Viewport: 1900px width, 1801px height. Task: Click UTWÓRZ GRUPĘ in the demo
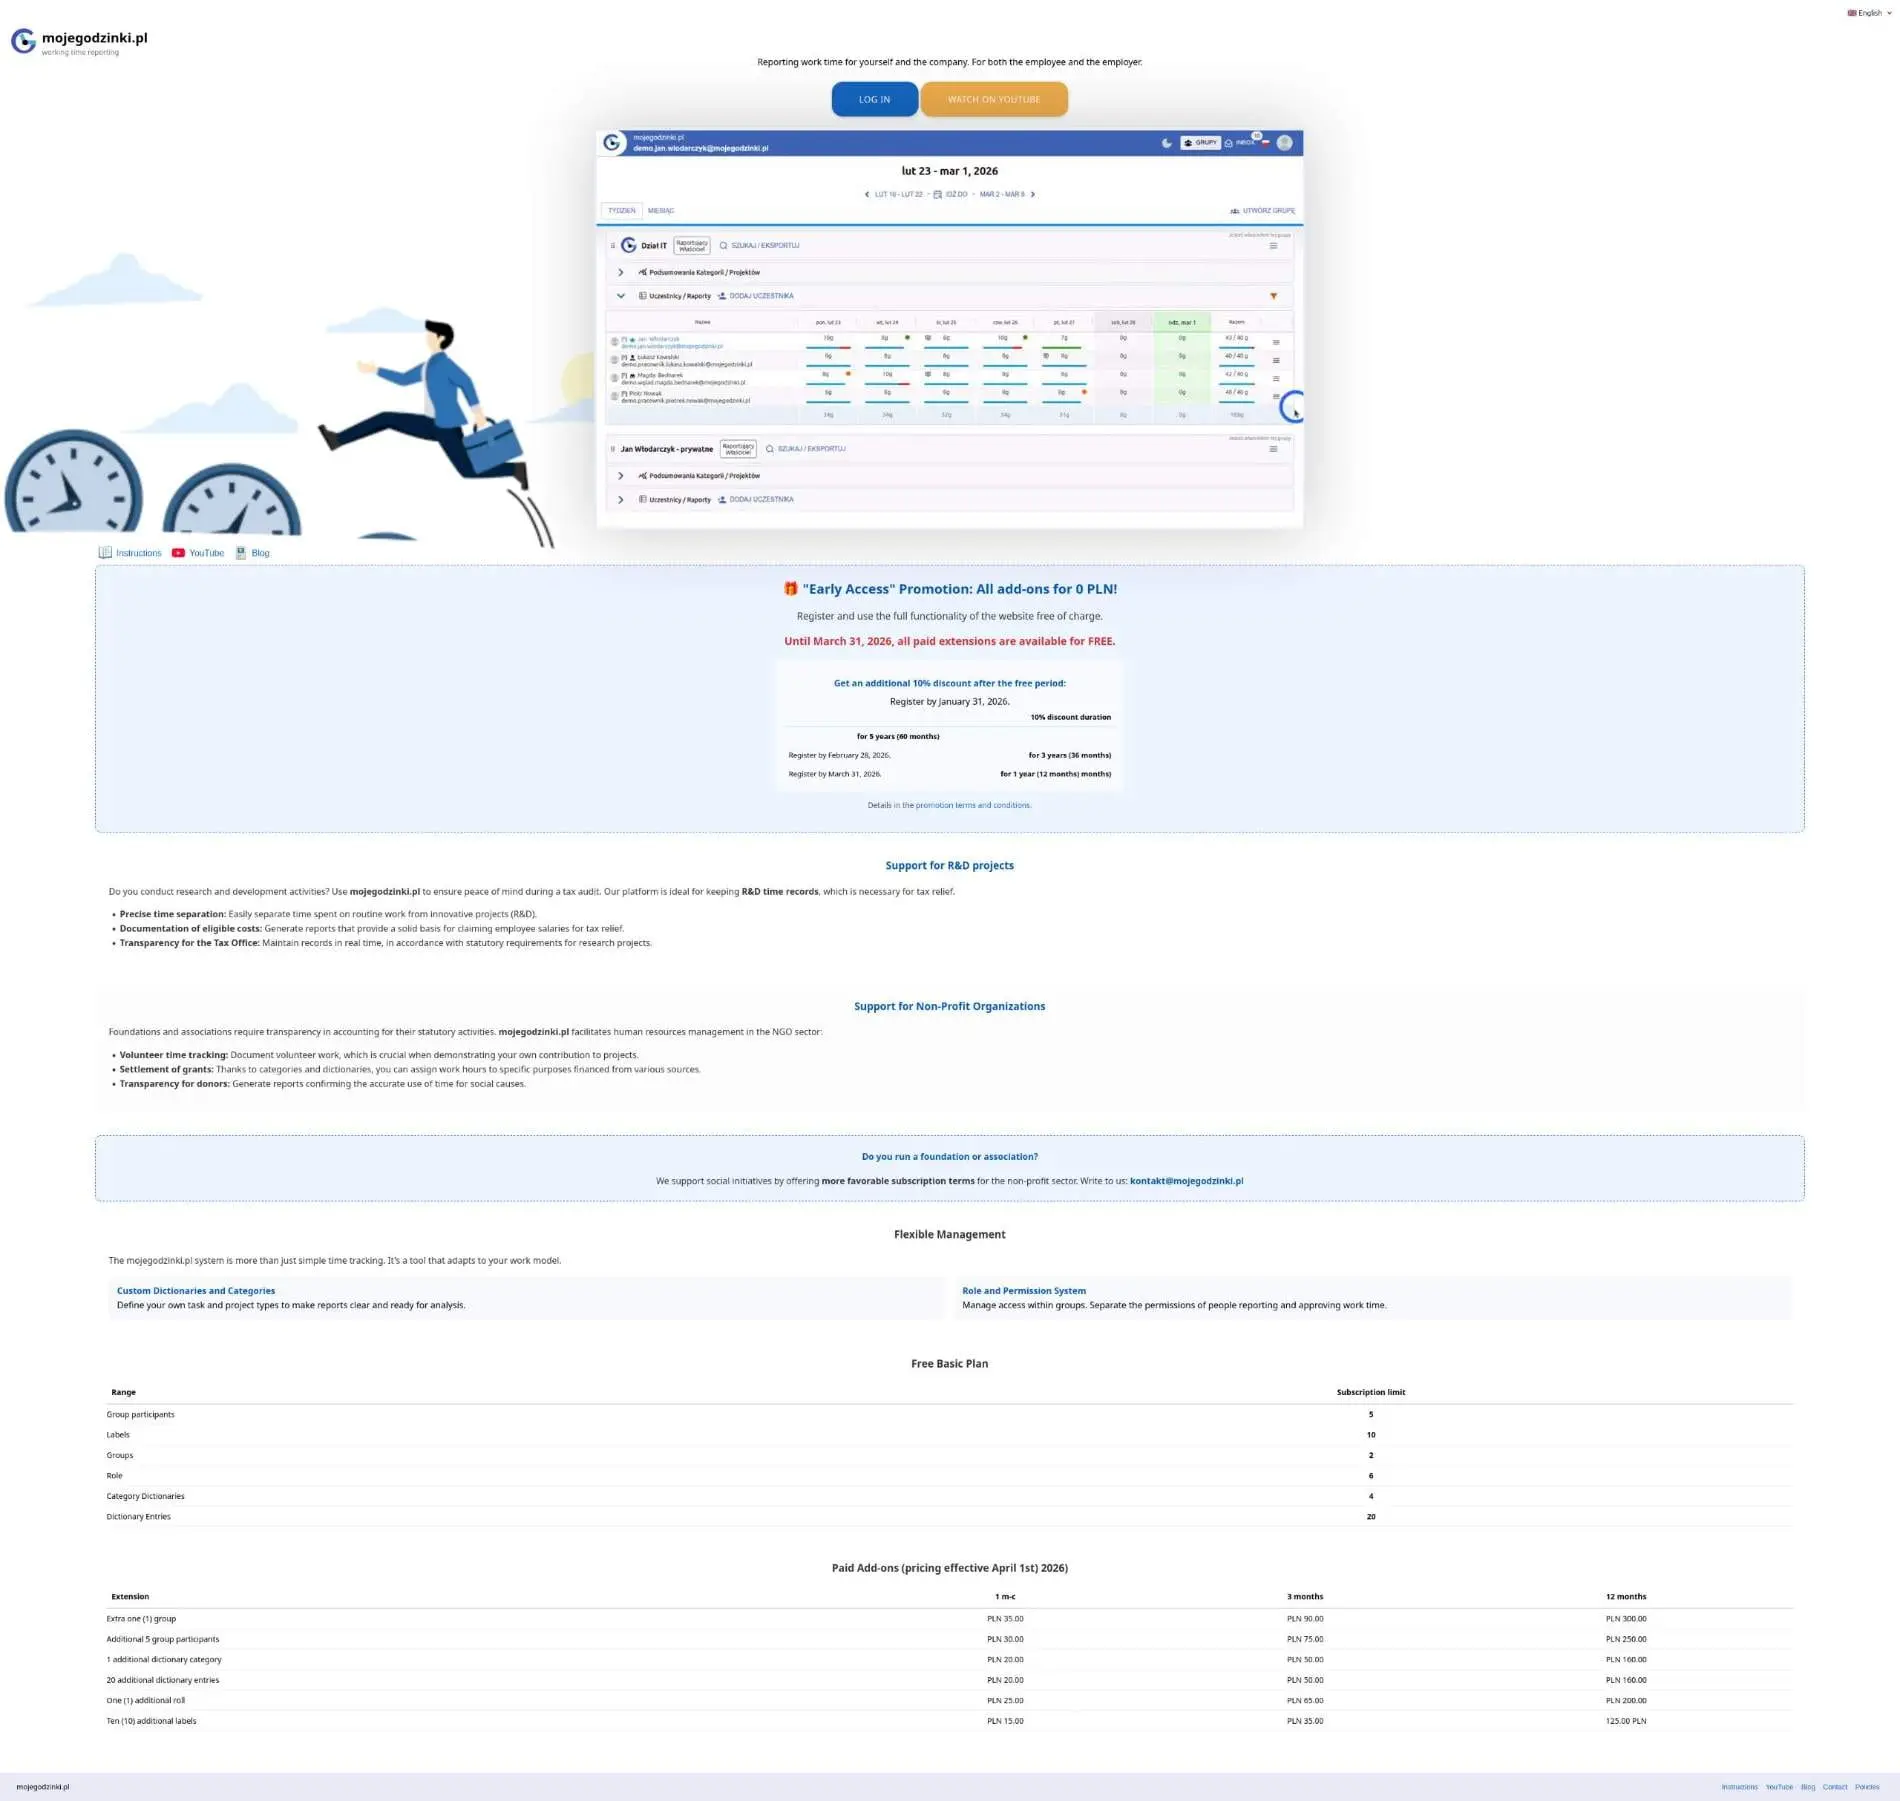(1262, 211)
